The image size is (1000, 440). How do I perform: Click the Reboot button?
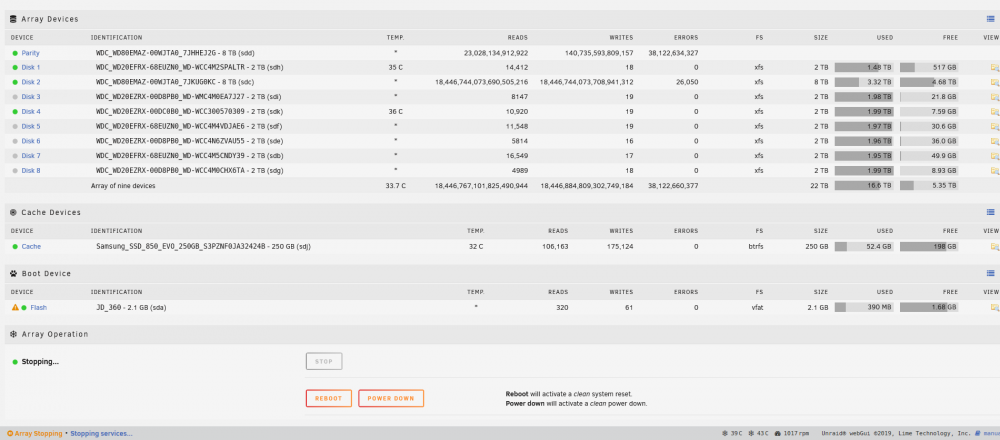(x=328, y=399)
